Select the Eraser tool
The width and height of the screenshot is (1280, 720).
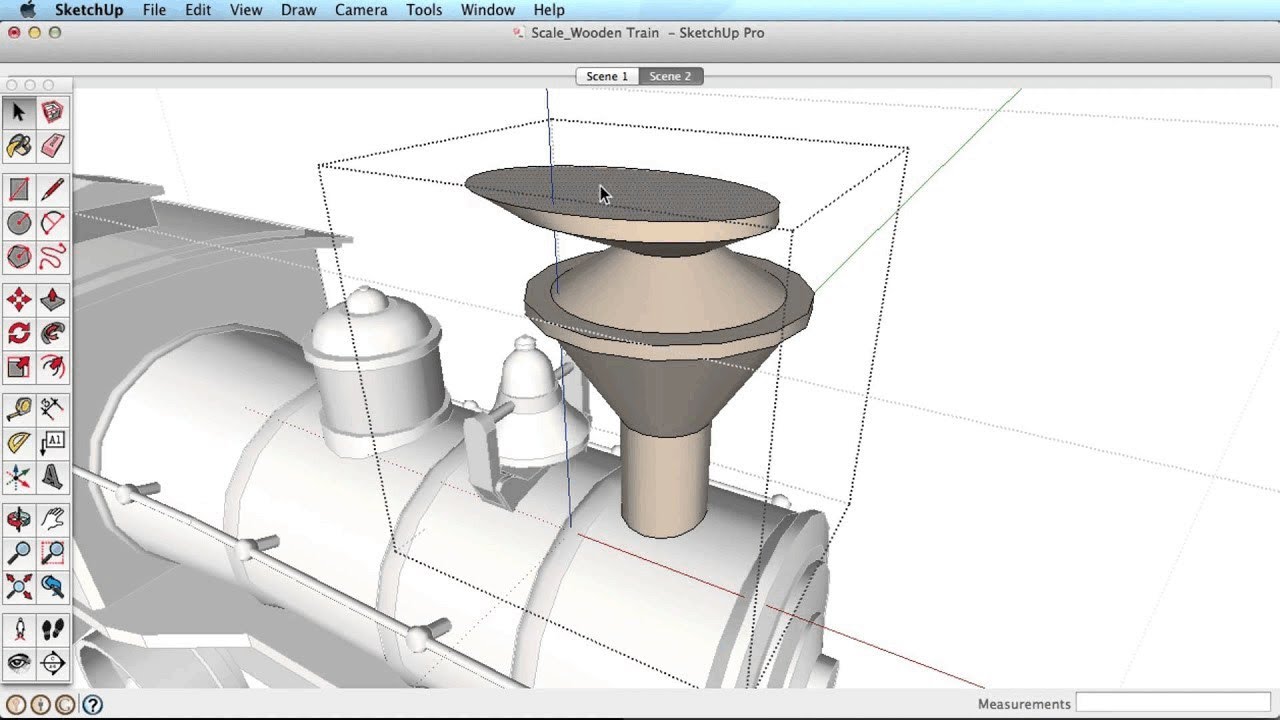pos(53,145)
